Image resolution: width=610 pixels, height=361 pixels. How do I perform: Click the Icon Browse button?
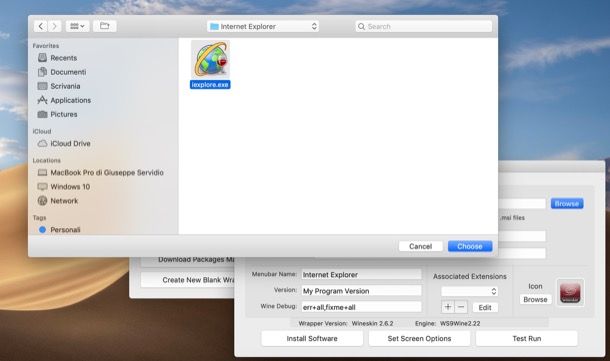[x=535, y=300]
